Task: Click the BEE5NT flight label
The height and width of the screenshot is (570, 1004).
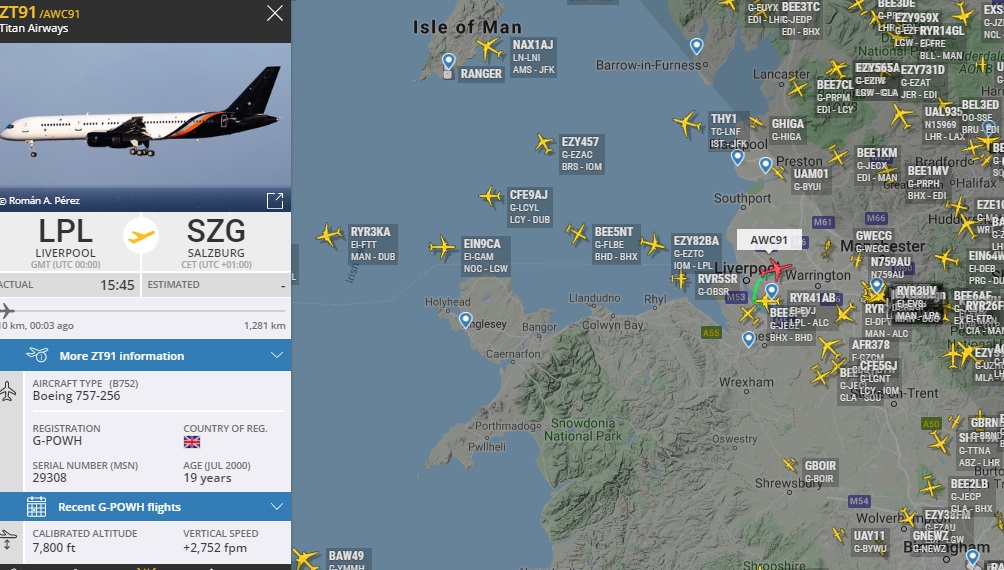Action: [x=615, y=244]
